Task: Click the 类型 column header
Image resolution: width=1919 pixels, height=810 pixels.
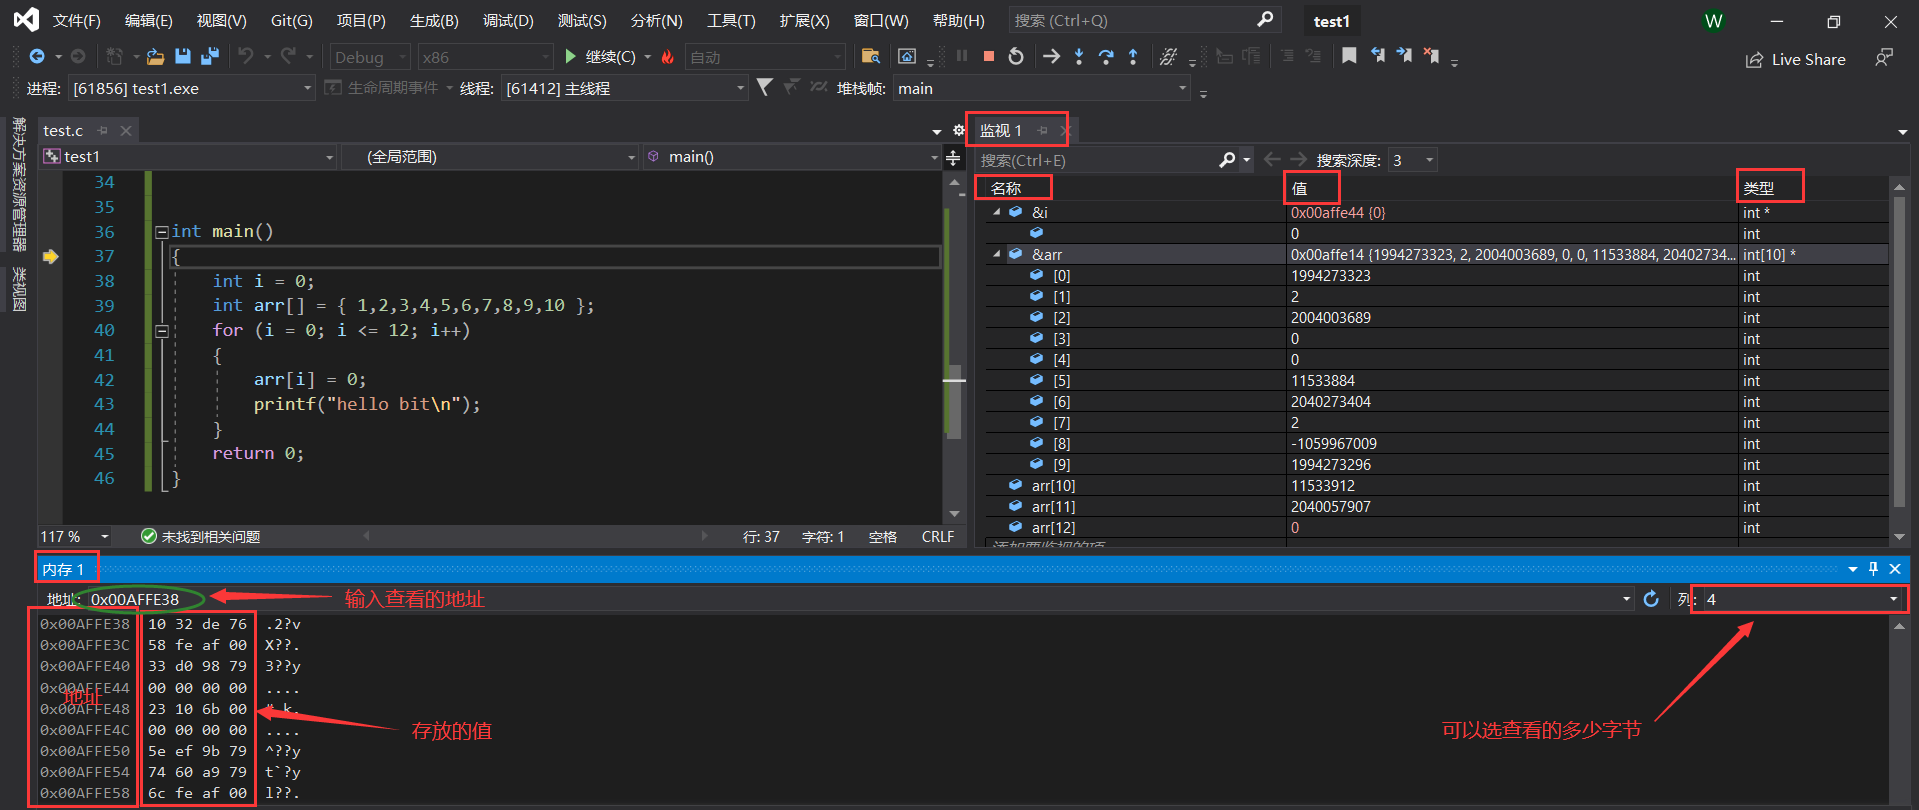Action: (x=1758, y=188)
